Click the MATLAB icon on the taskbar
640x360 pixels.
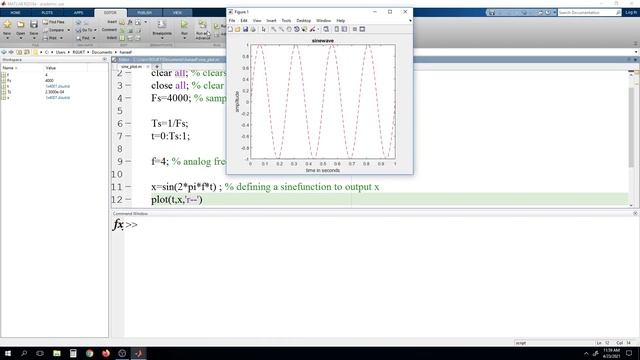138,353
